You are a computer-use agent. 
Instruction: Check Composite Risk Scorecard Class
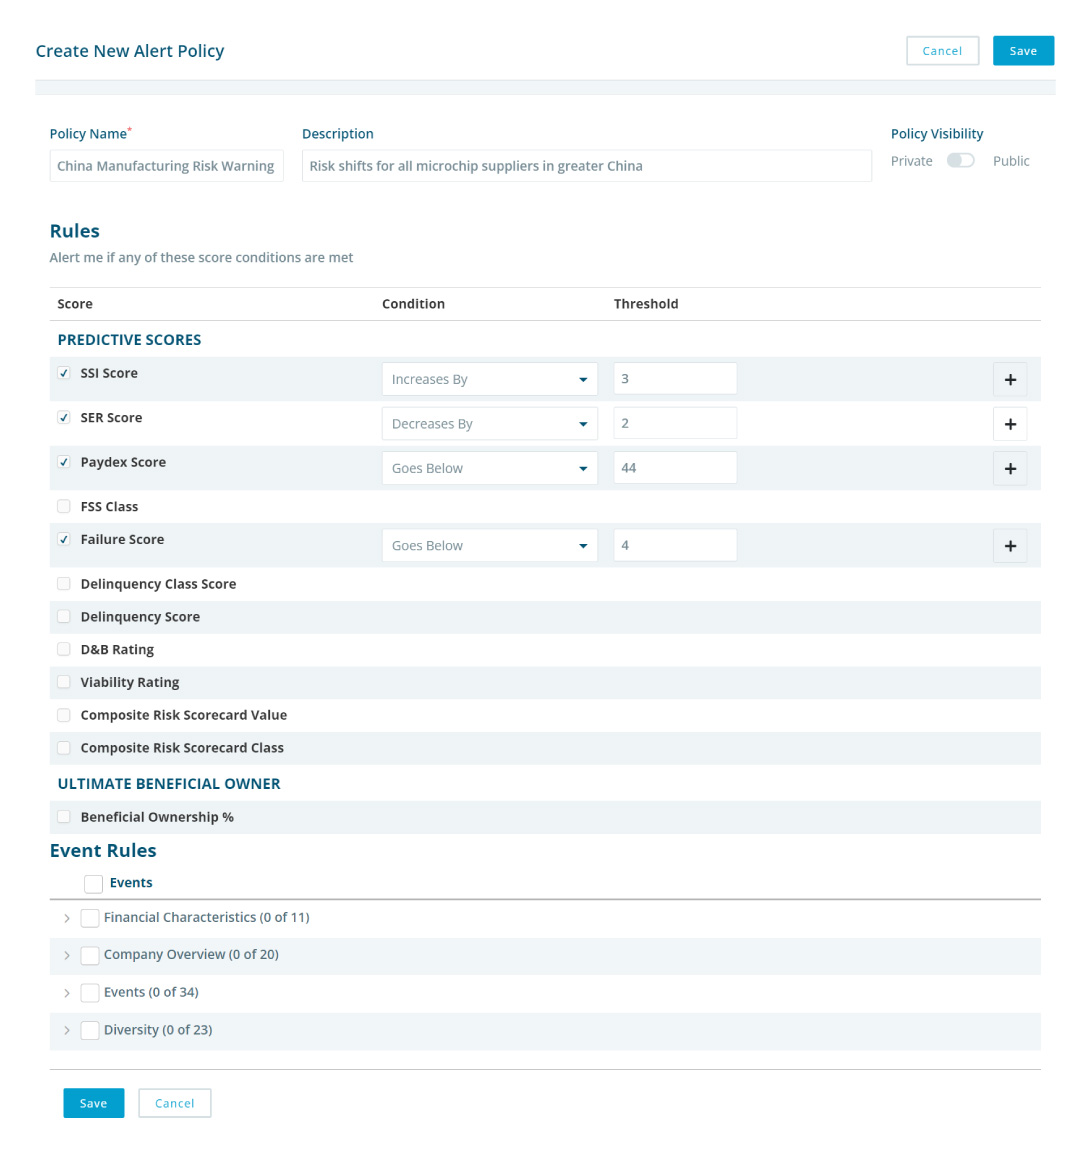(64, 748)
